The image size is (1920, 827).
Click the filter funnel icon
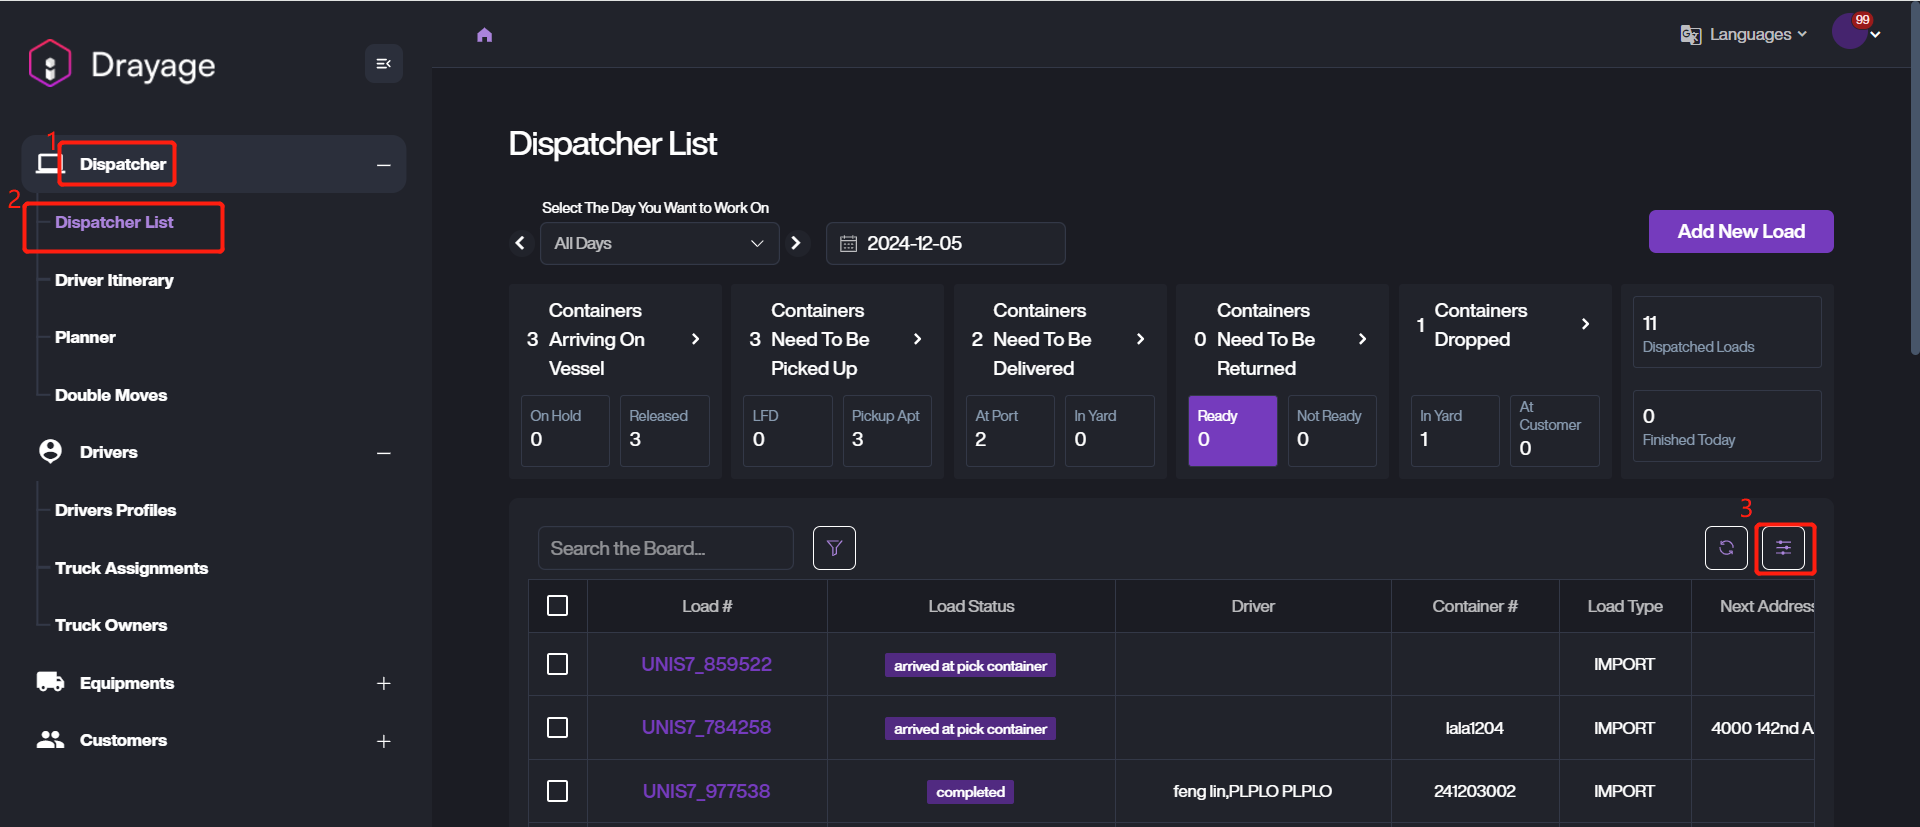point(834,548)
